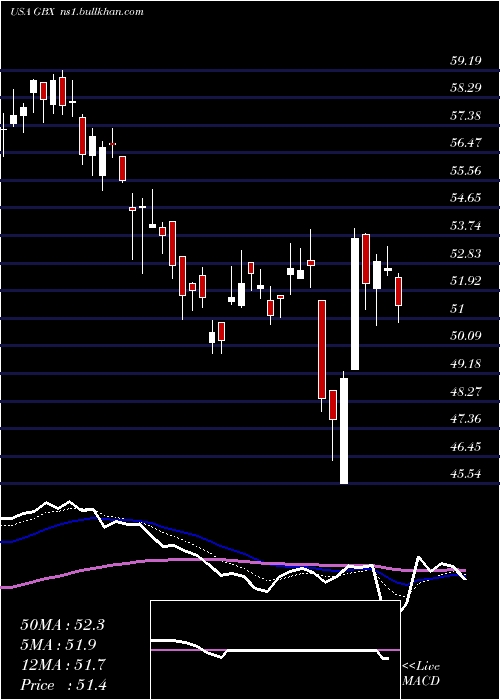The image size is (500, 700).
Task: Click the 56.47 price axis label
Action: tap(465, 143)
